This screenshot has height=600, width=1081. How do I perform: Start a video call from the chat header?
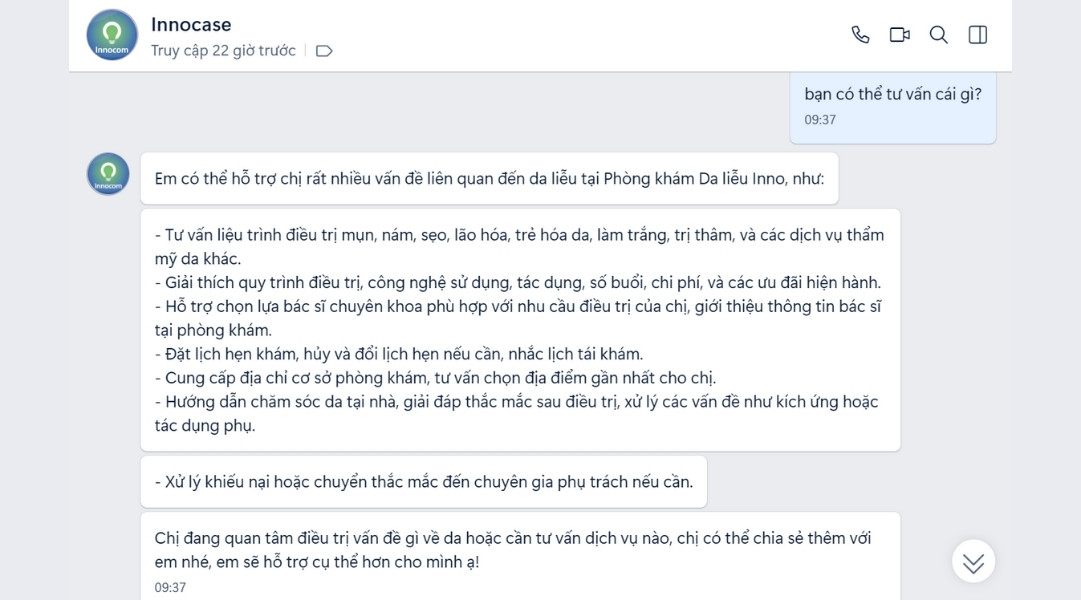899,33
